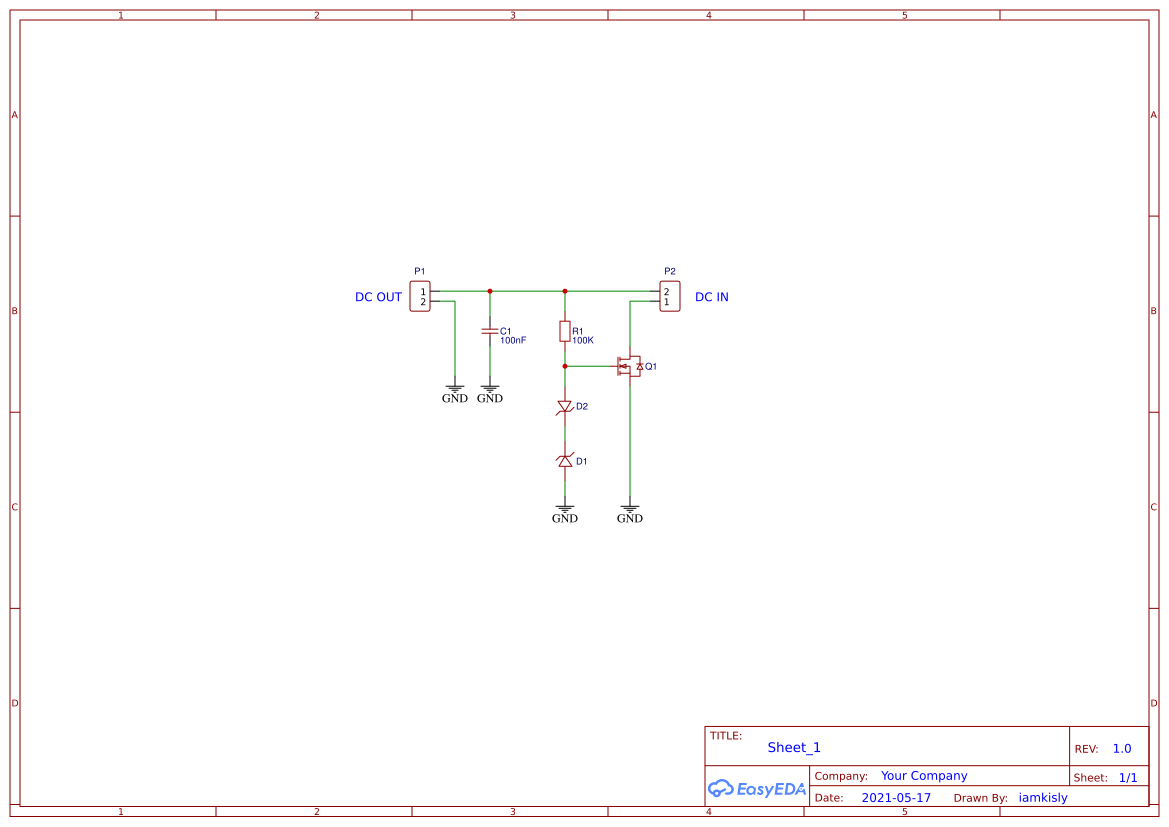
Task: Click the revision value 1.0
Action: click(1120, 748)
